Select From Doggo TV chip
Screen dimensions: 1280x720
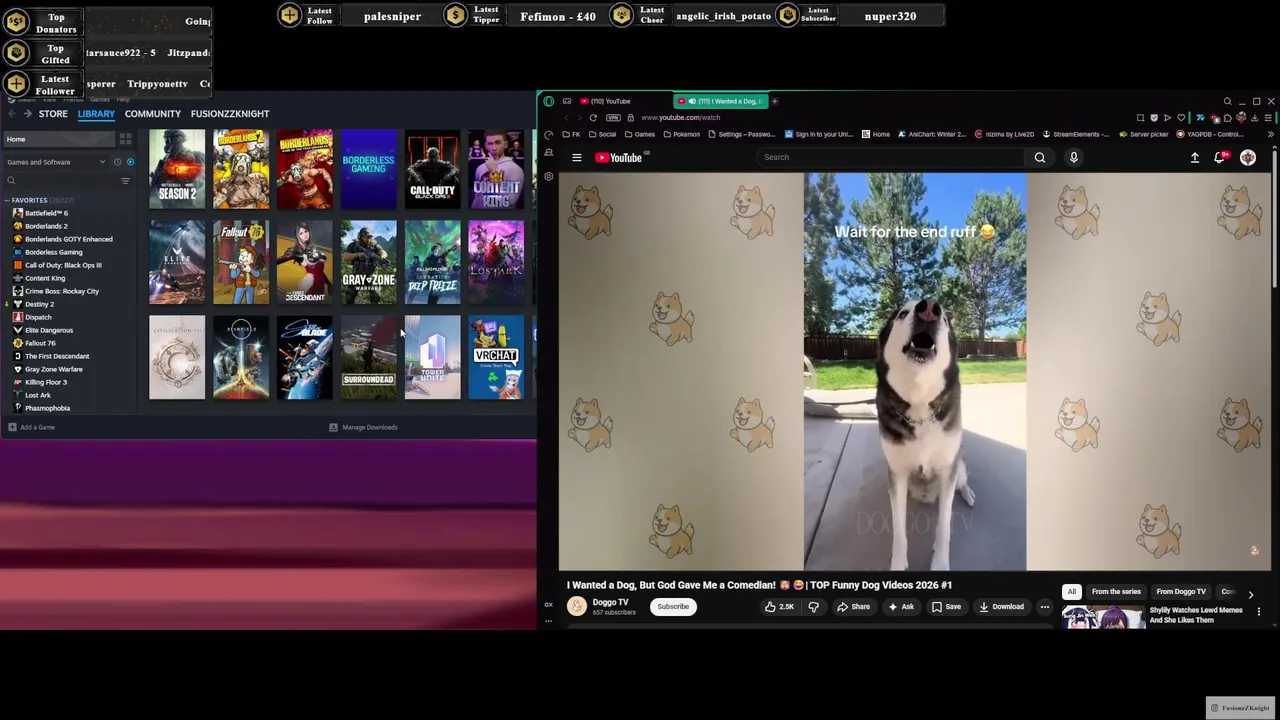[1181, 591]
